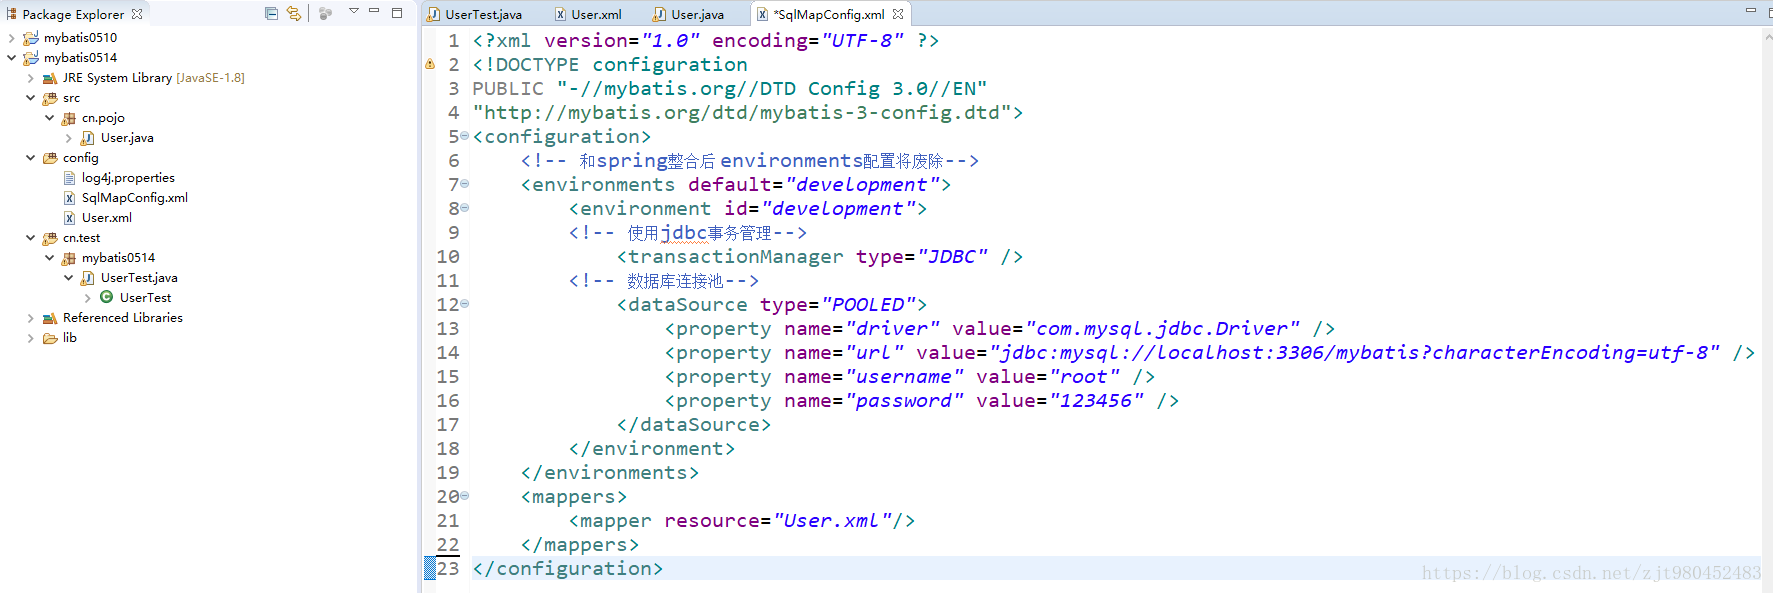The width and height of the screenshot is (1773, 593).
Task: Click the cn.test folder icon
Action: [50, 238]
